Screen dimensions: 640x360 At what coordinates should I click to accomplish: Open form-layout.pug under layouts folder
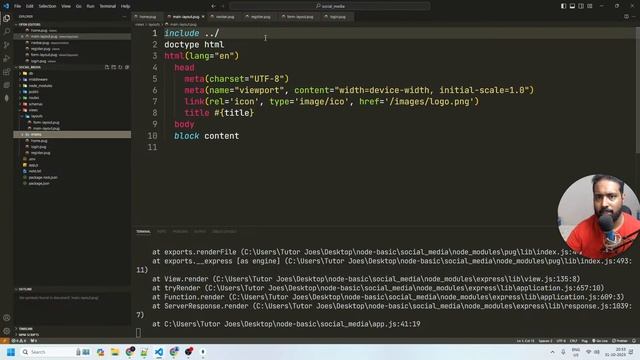45,122
